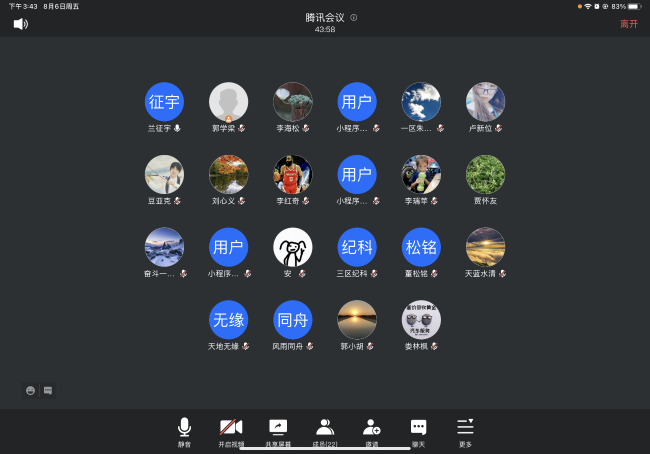
Task: Select participant 刘心义 avatar
Action: pos(228,175)
